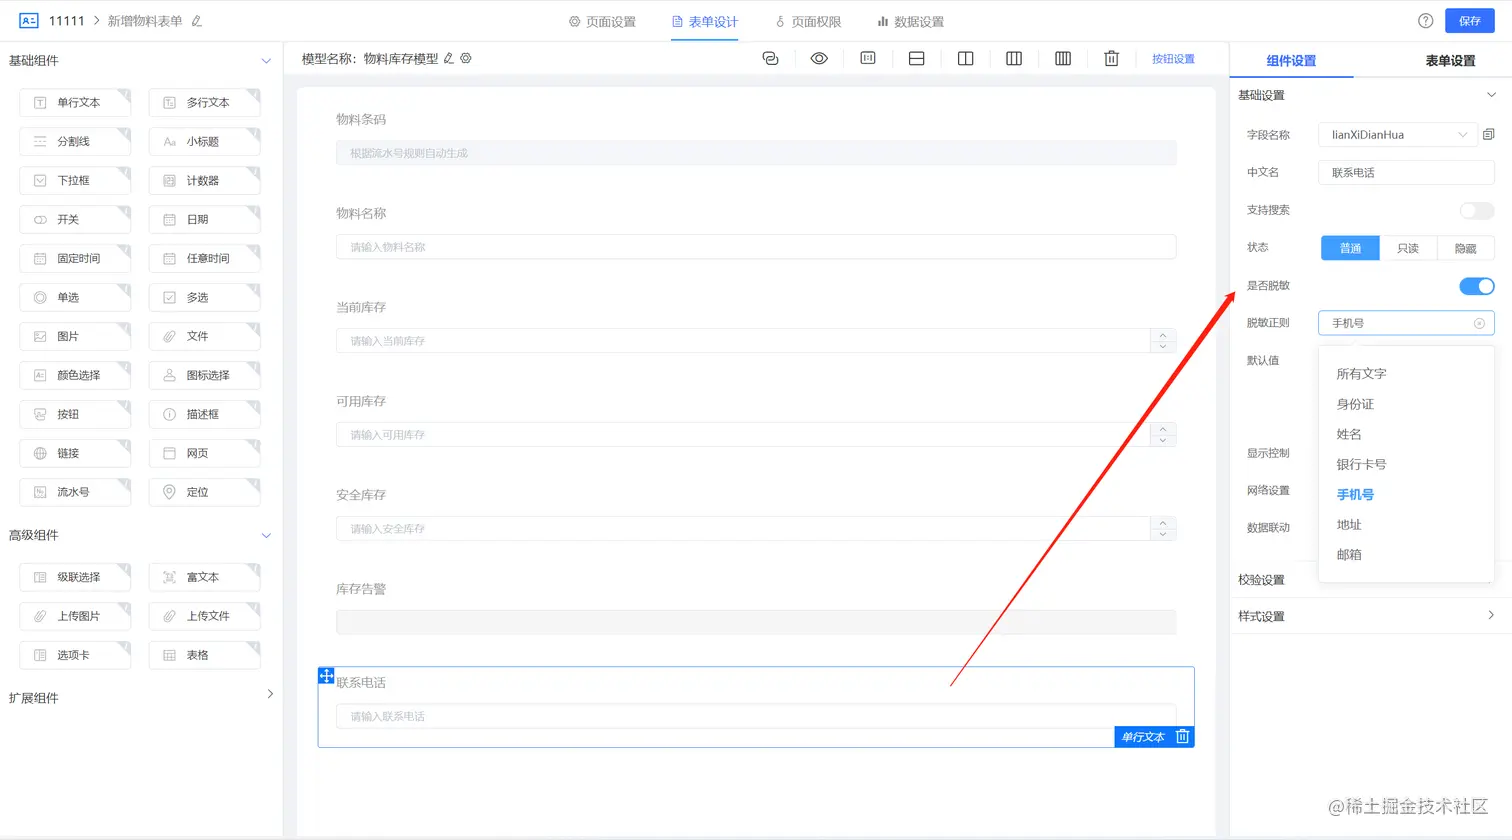Increase the 当前库存 value with the up arrow

(x=1163, y=335)
